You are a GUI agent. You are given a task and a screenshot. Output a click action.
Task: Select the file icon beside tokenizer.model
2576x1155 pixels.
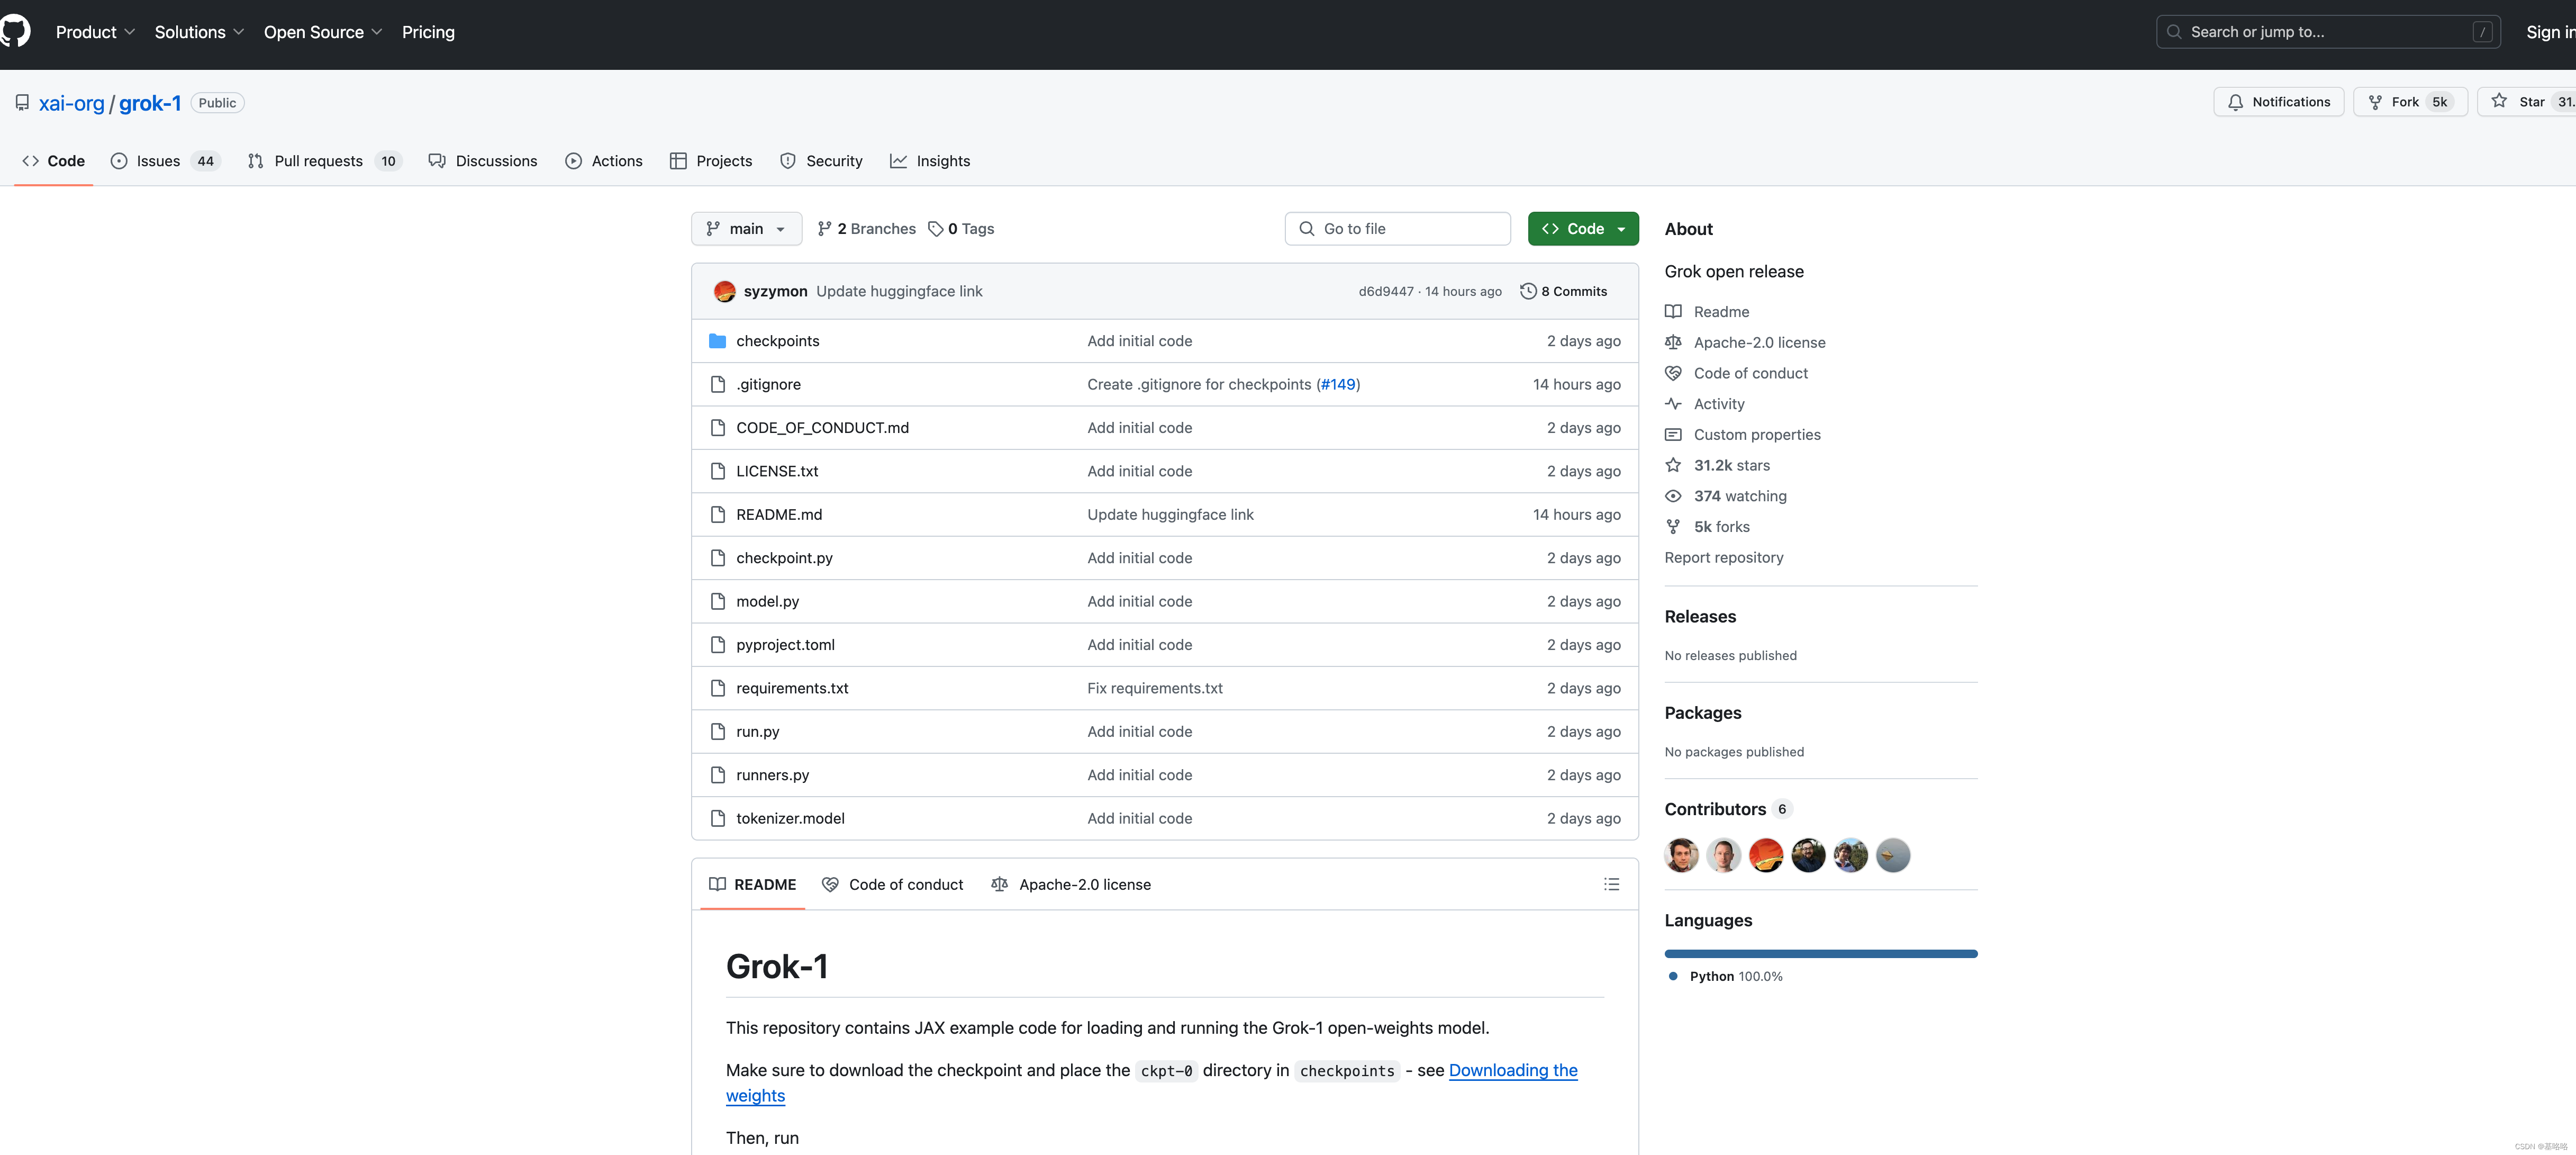717,818
